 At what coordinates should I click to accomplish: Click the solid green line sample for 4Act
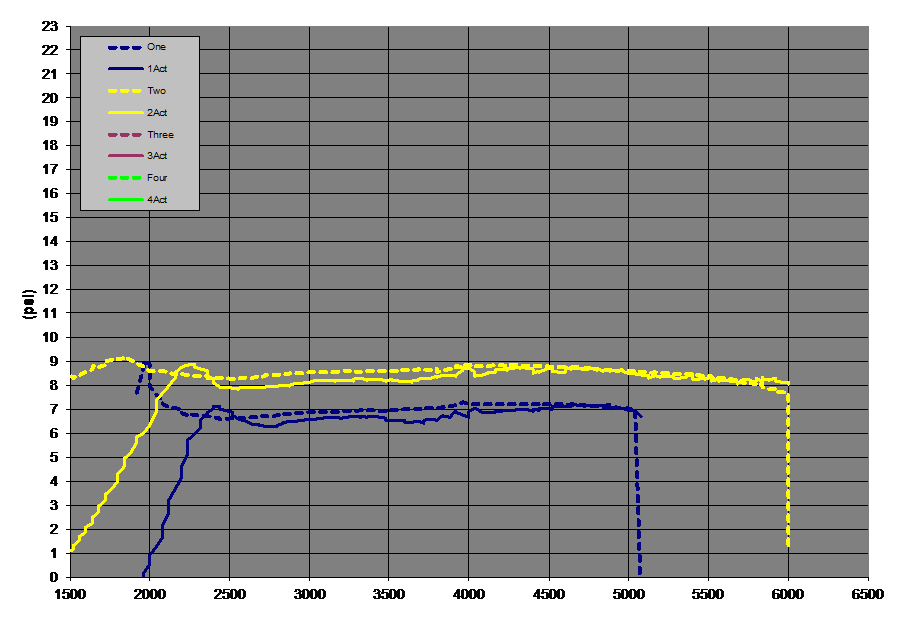click(x=124, y=200)
